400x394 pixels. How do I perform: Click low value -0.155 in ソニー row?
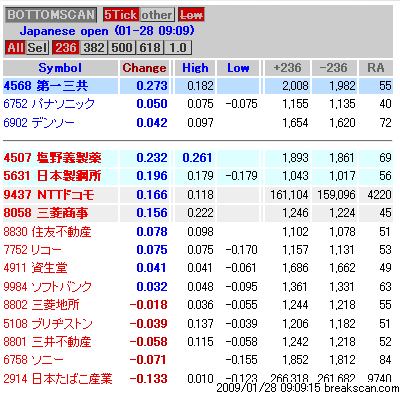point(242,360)
